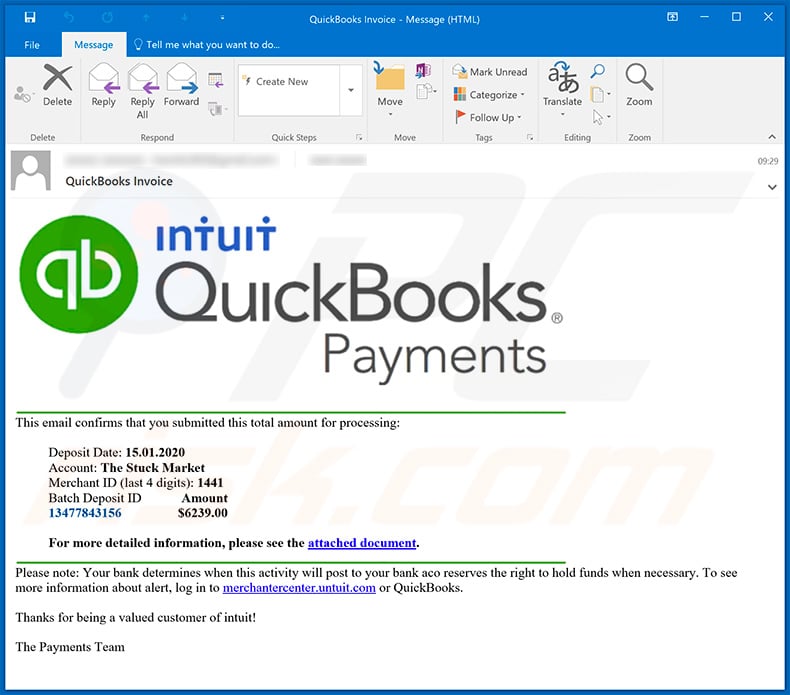Screen dimensions: 790x695
Task: Click the Zoom magnifier button
Action: 639,85
